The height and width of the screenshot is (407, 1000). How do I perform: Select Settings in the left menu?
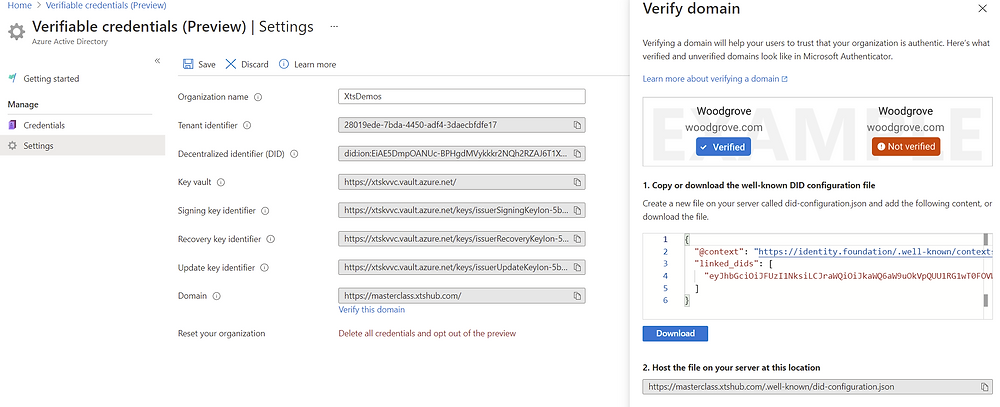82,145
